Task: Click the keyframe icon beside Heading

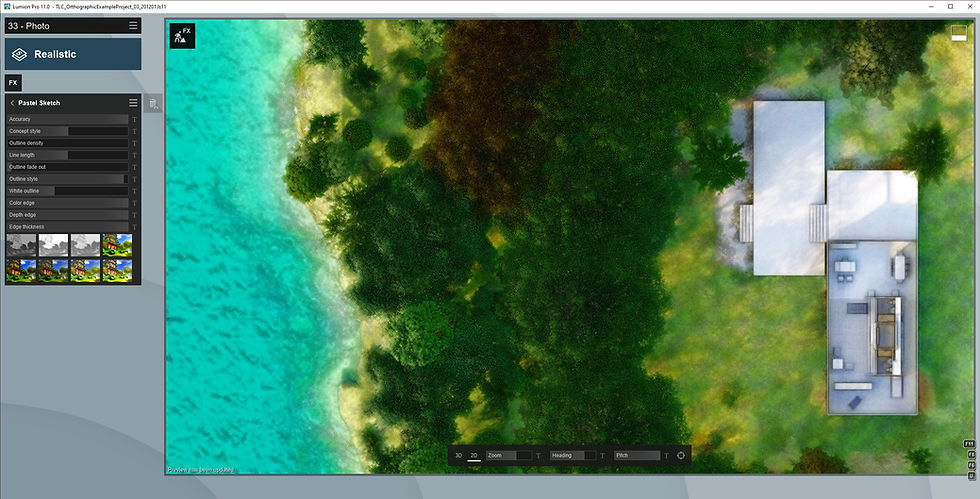Action: click(x=602, y=456)
